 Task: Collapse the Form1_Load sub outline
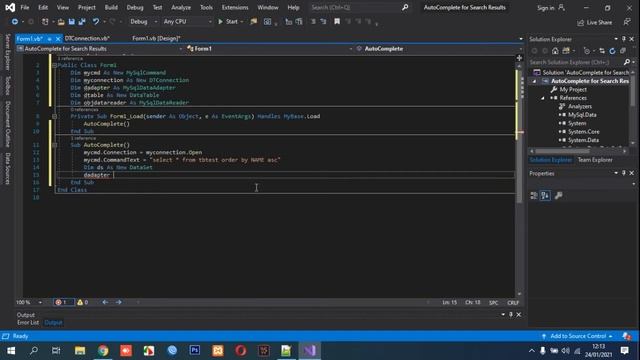[x=54, y=116]
